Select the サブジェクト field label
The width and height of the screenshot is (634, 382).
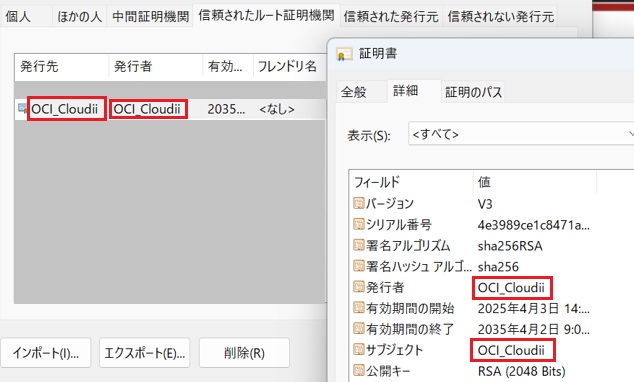click(394, 349)
